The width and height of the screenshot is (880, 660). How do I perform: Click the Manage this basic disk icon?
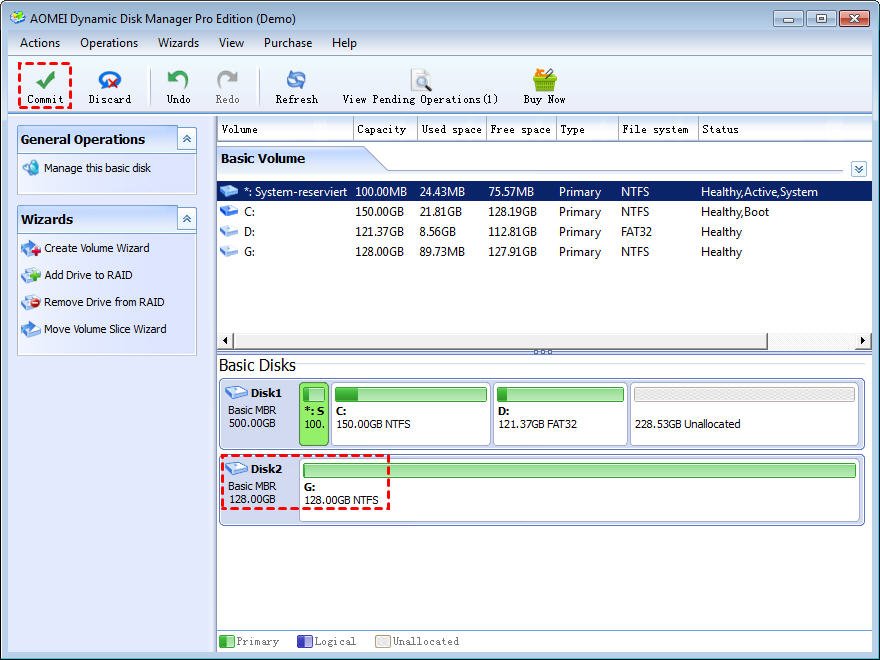(x=31, y=168)
